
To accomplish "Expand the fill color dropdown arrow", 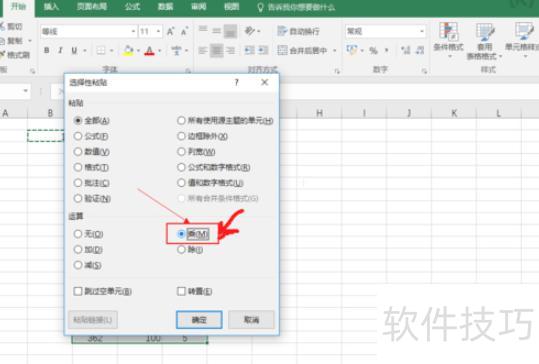I will 138,51.
